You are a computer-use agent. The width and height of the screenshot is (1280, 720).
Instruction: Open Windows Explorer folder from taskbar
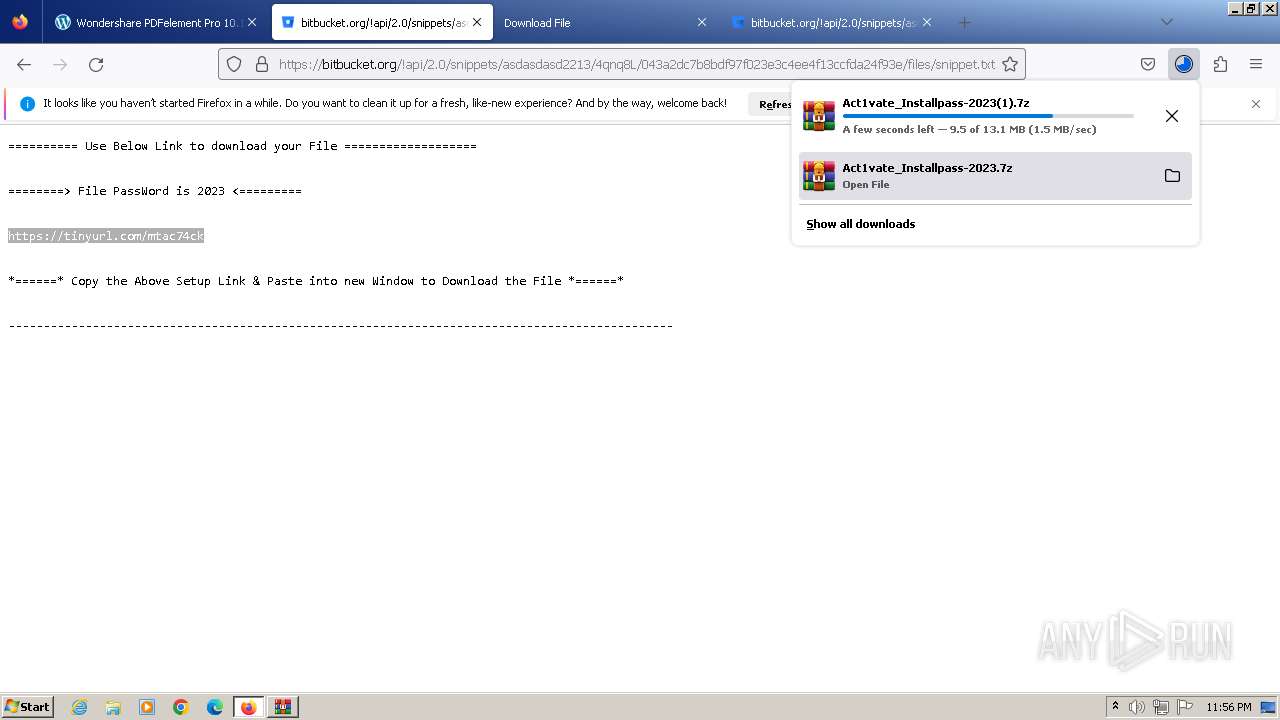click(113, 707)
